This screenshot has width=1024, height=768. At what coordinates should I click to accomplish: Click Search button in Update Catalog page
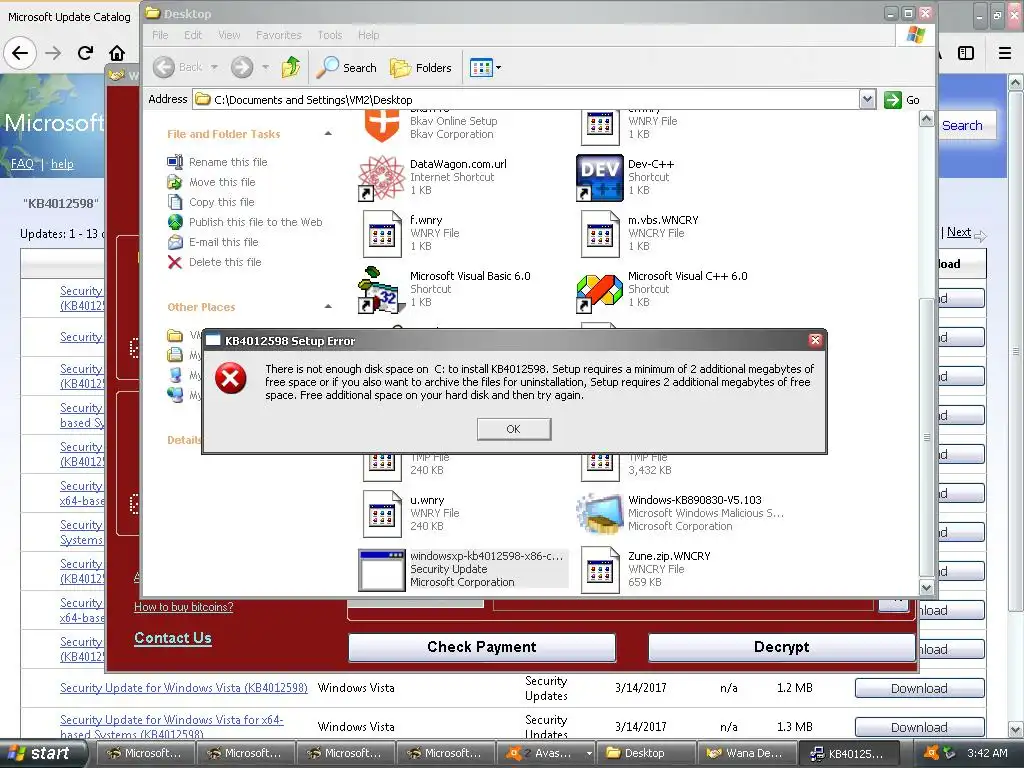(x=962, y=125)
